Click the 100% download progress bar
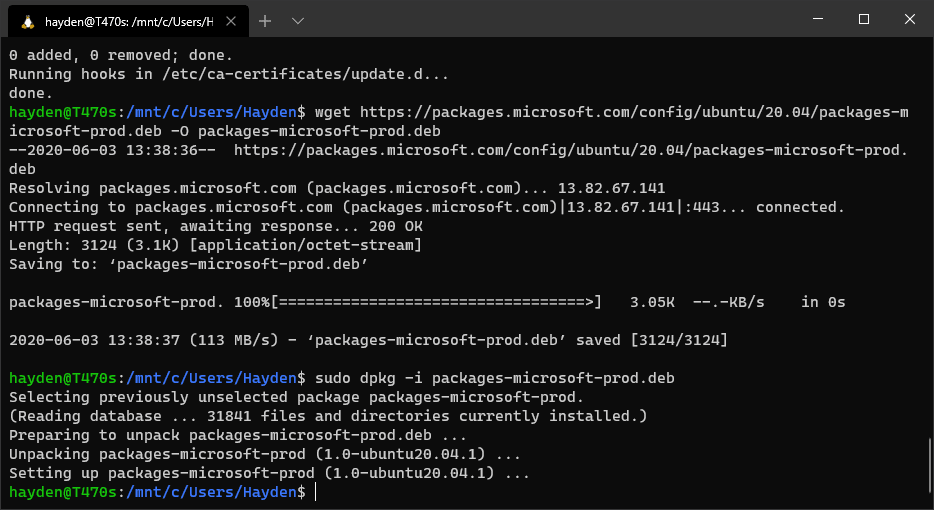The height and width of the screenshot is (510, 934). click(436, 302)
